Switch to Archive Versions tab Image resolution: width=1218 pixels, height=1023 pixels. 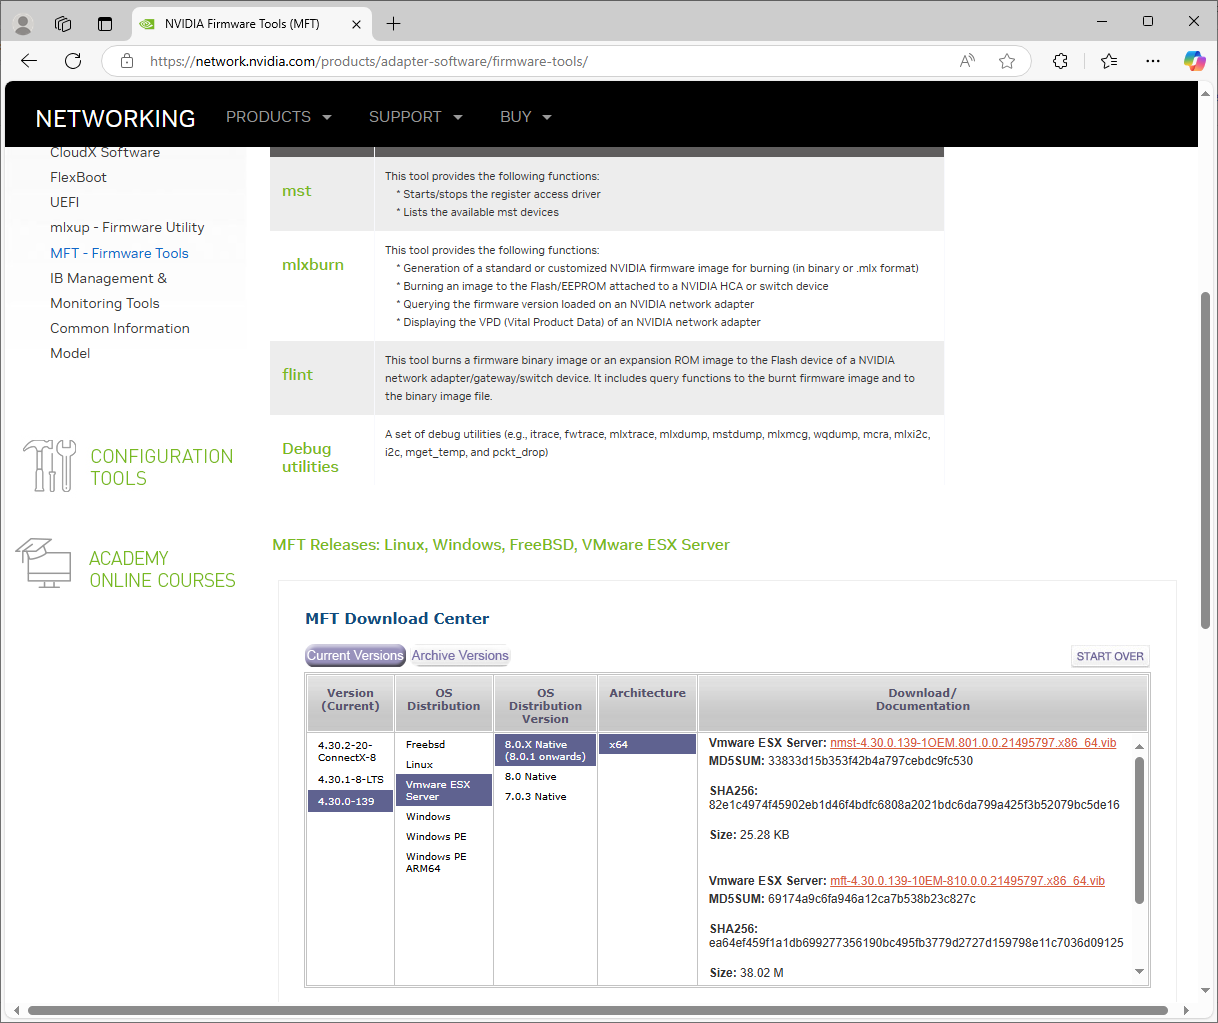[460, 656]
